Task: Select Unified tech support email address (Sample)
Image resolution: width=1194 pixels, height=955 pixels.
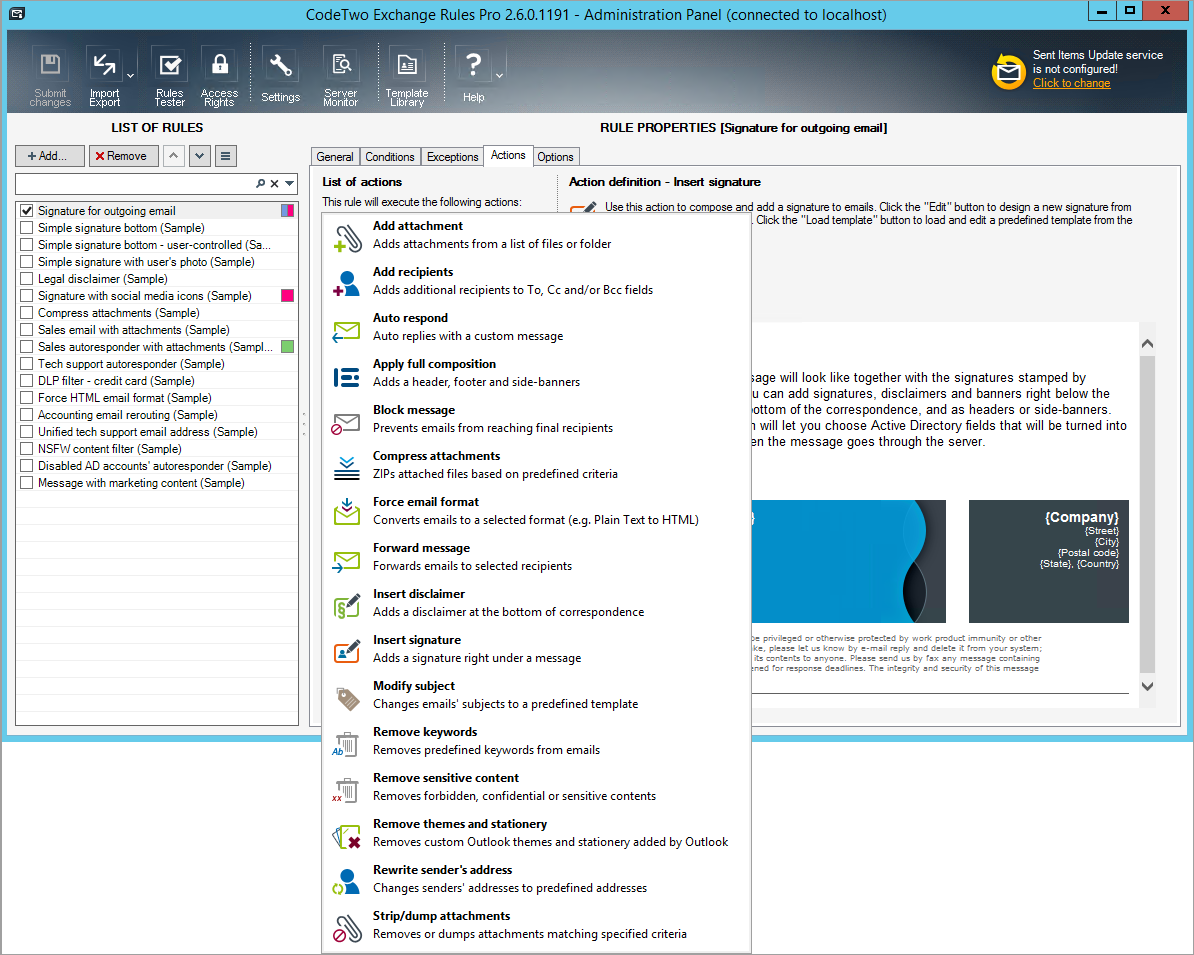Action: pos(157,432)
